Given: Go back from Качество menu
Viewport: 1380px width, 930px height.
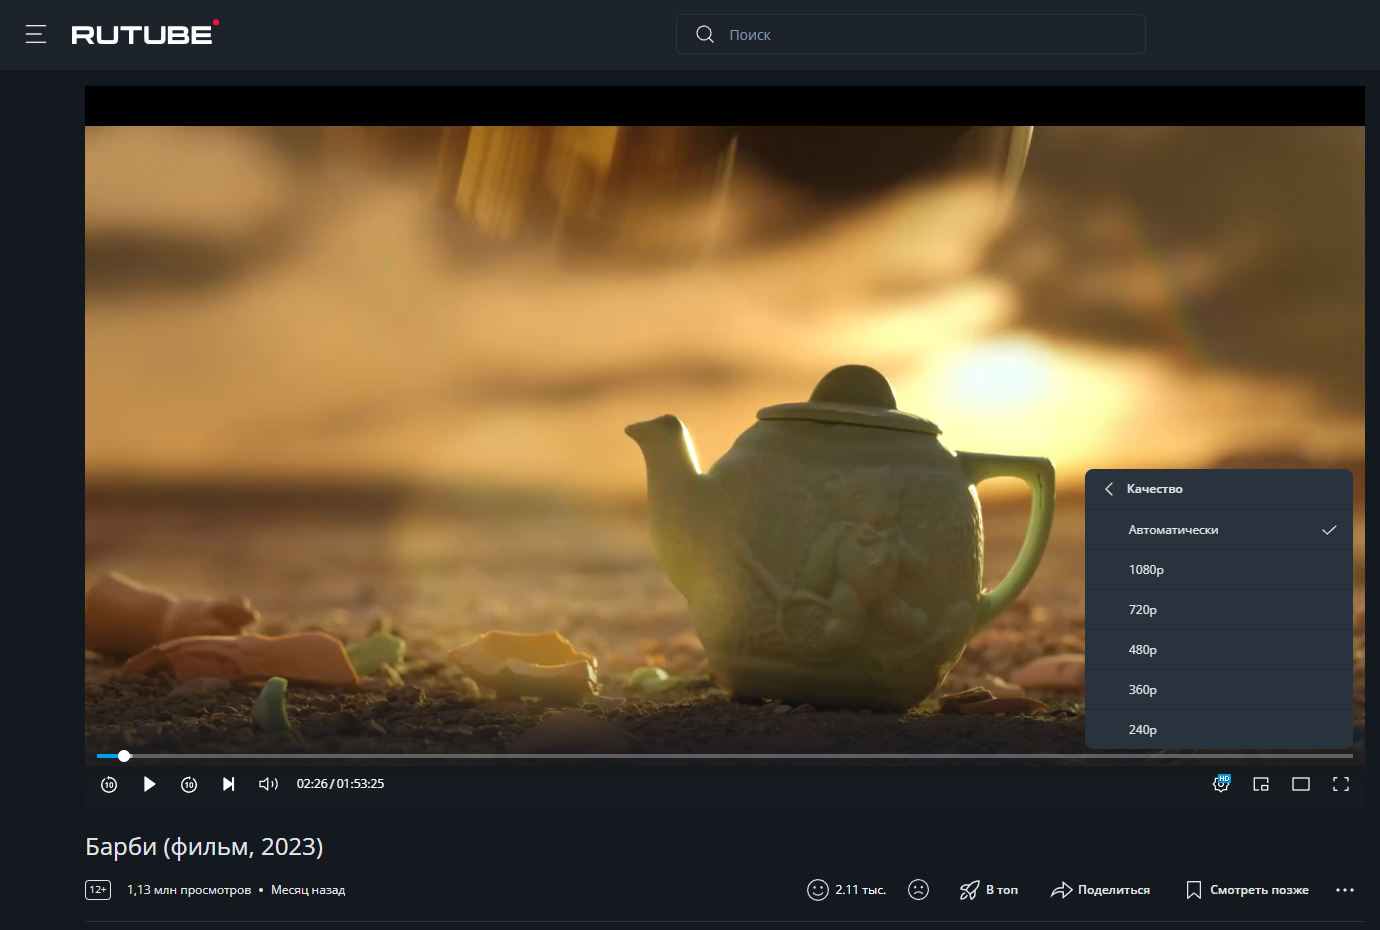Looking at the screenshot, I should pyautogui.click(x=1109, y=489).
